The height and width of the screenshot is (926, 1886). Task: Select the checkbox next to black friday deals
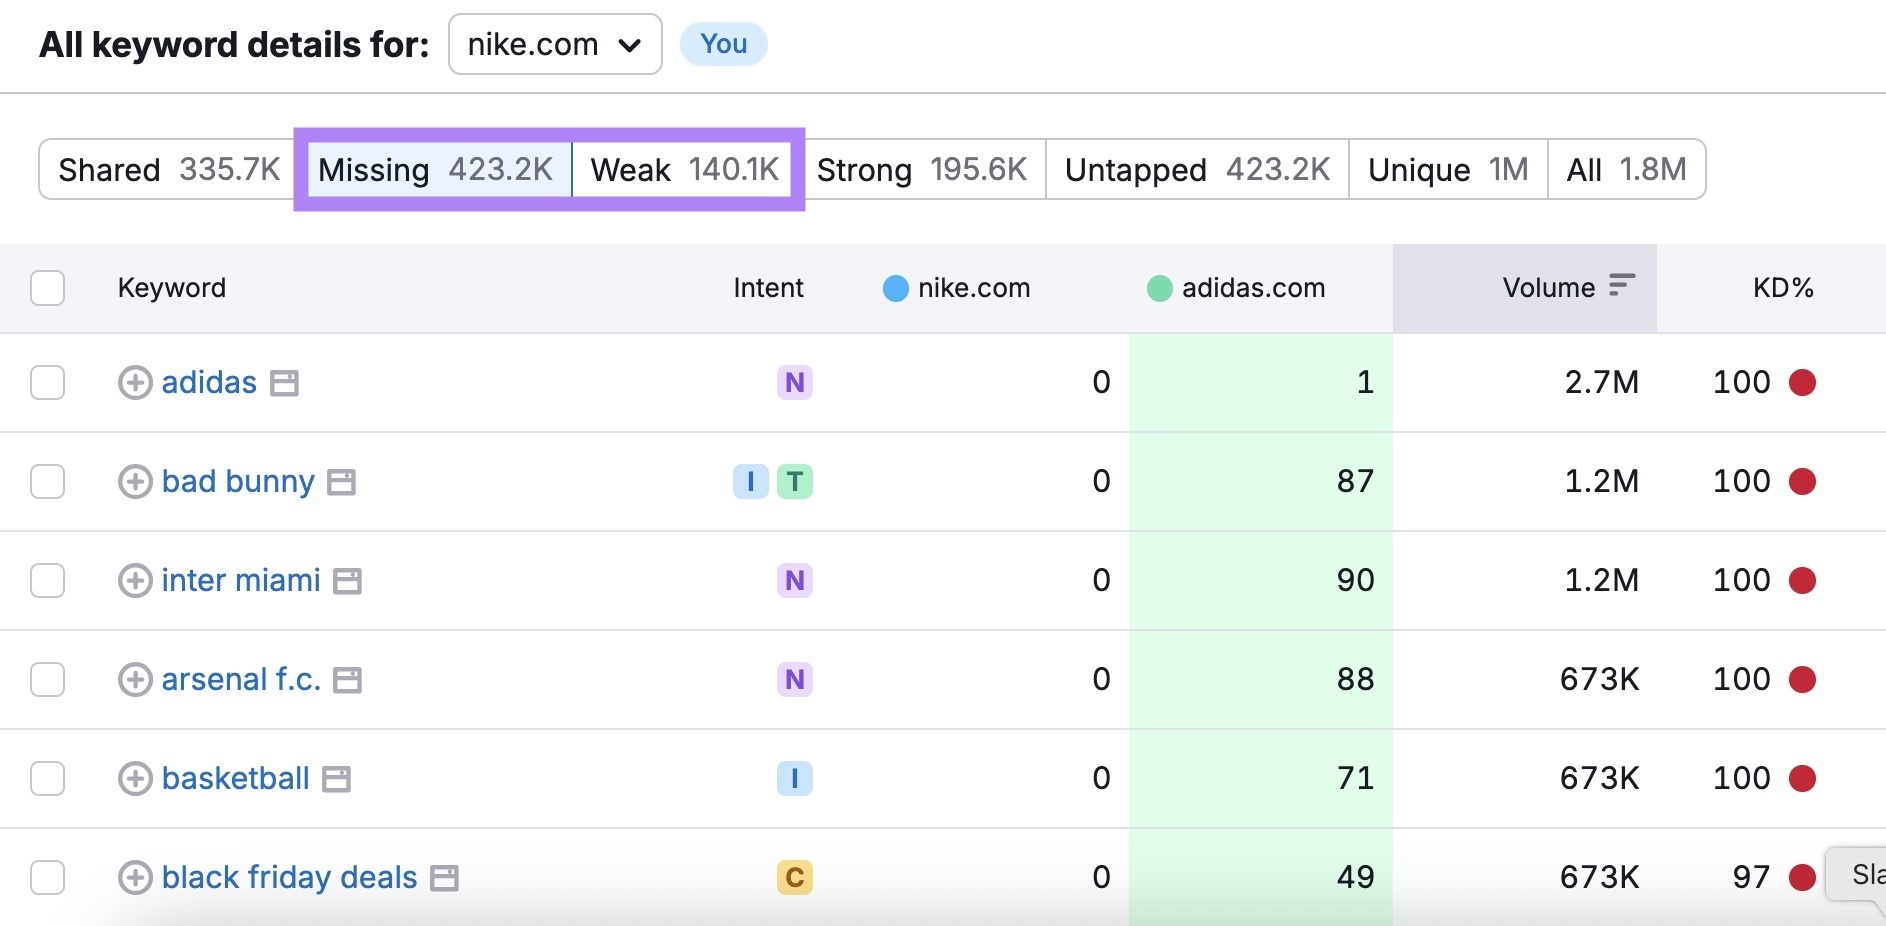pos(47,877)
